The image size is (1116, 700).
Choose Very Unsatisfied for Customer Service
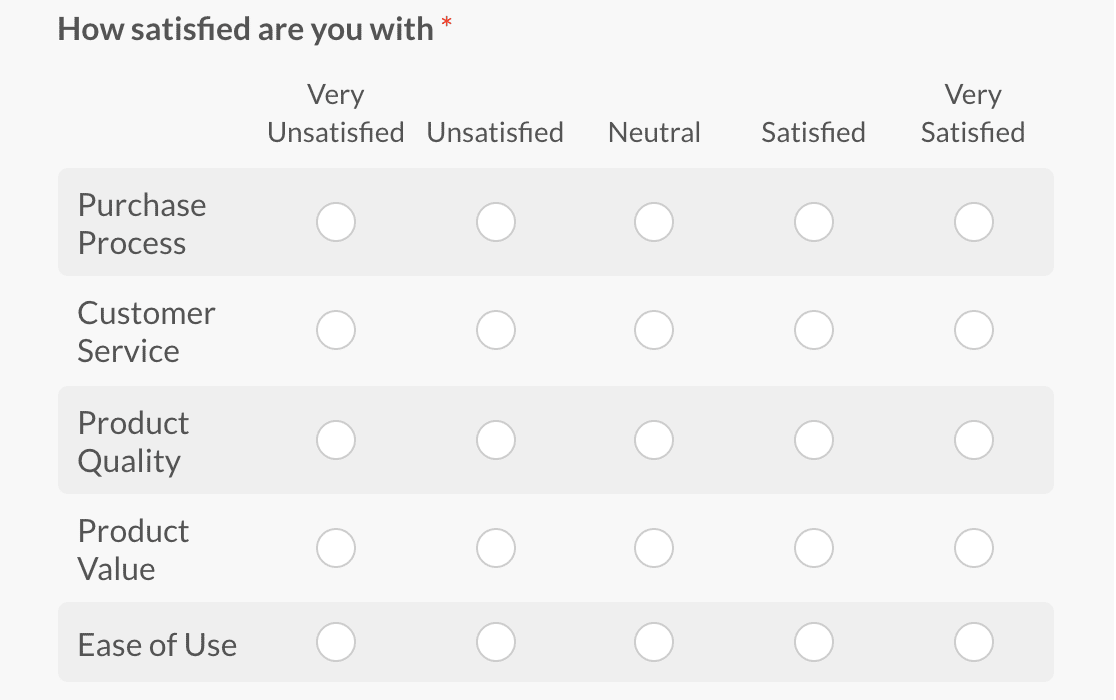(336, 329)
